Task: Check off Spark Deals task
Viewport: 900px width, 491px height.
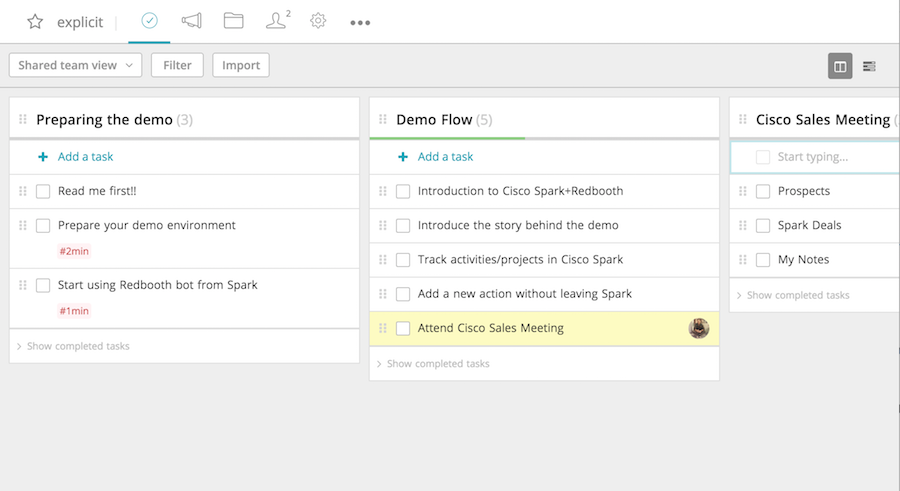Action: pyautogui.click(x=763, y=226)
